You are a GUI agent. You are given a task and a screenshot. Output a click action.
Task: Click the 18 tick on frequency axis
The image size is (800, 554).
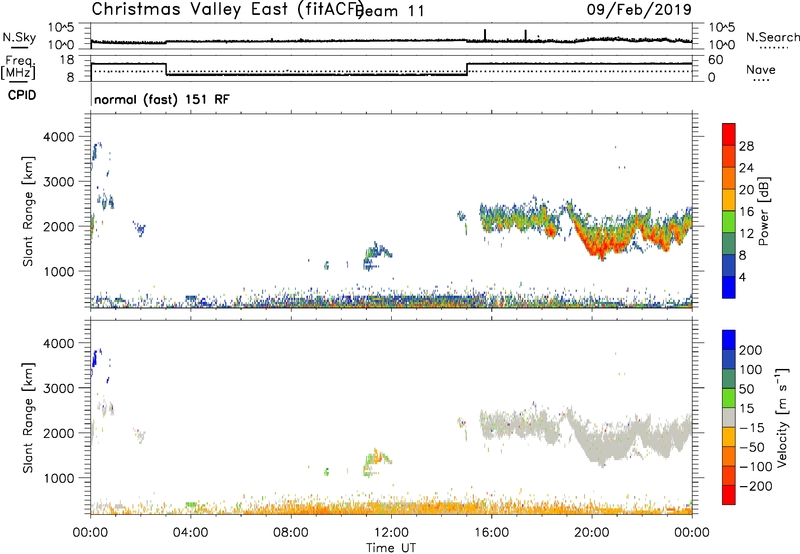click(x=67, y=60)
